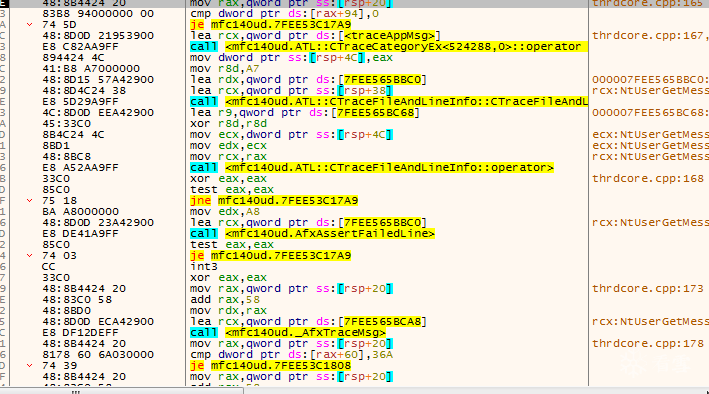
Task: Click the jump arrow beside bytes 75 18
Action: tap(29, 200)
